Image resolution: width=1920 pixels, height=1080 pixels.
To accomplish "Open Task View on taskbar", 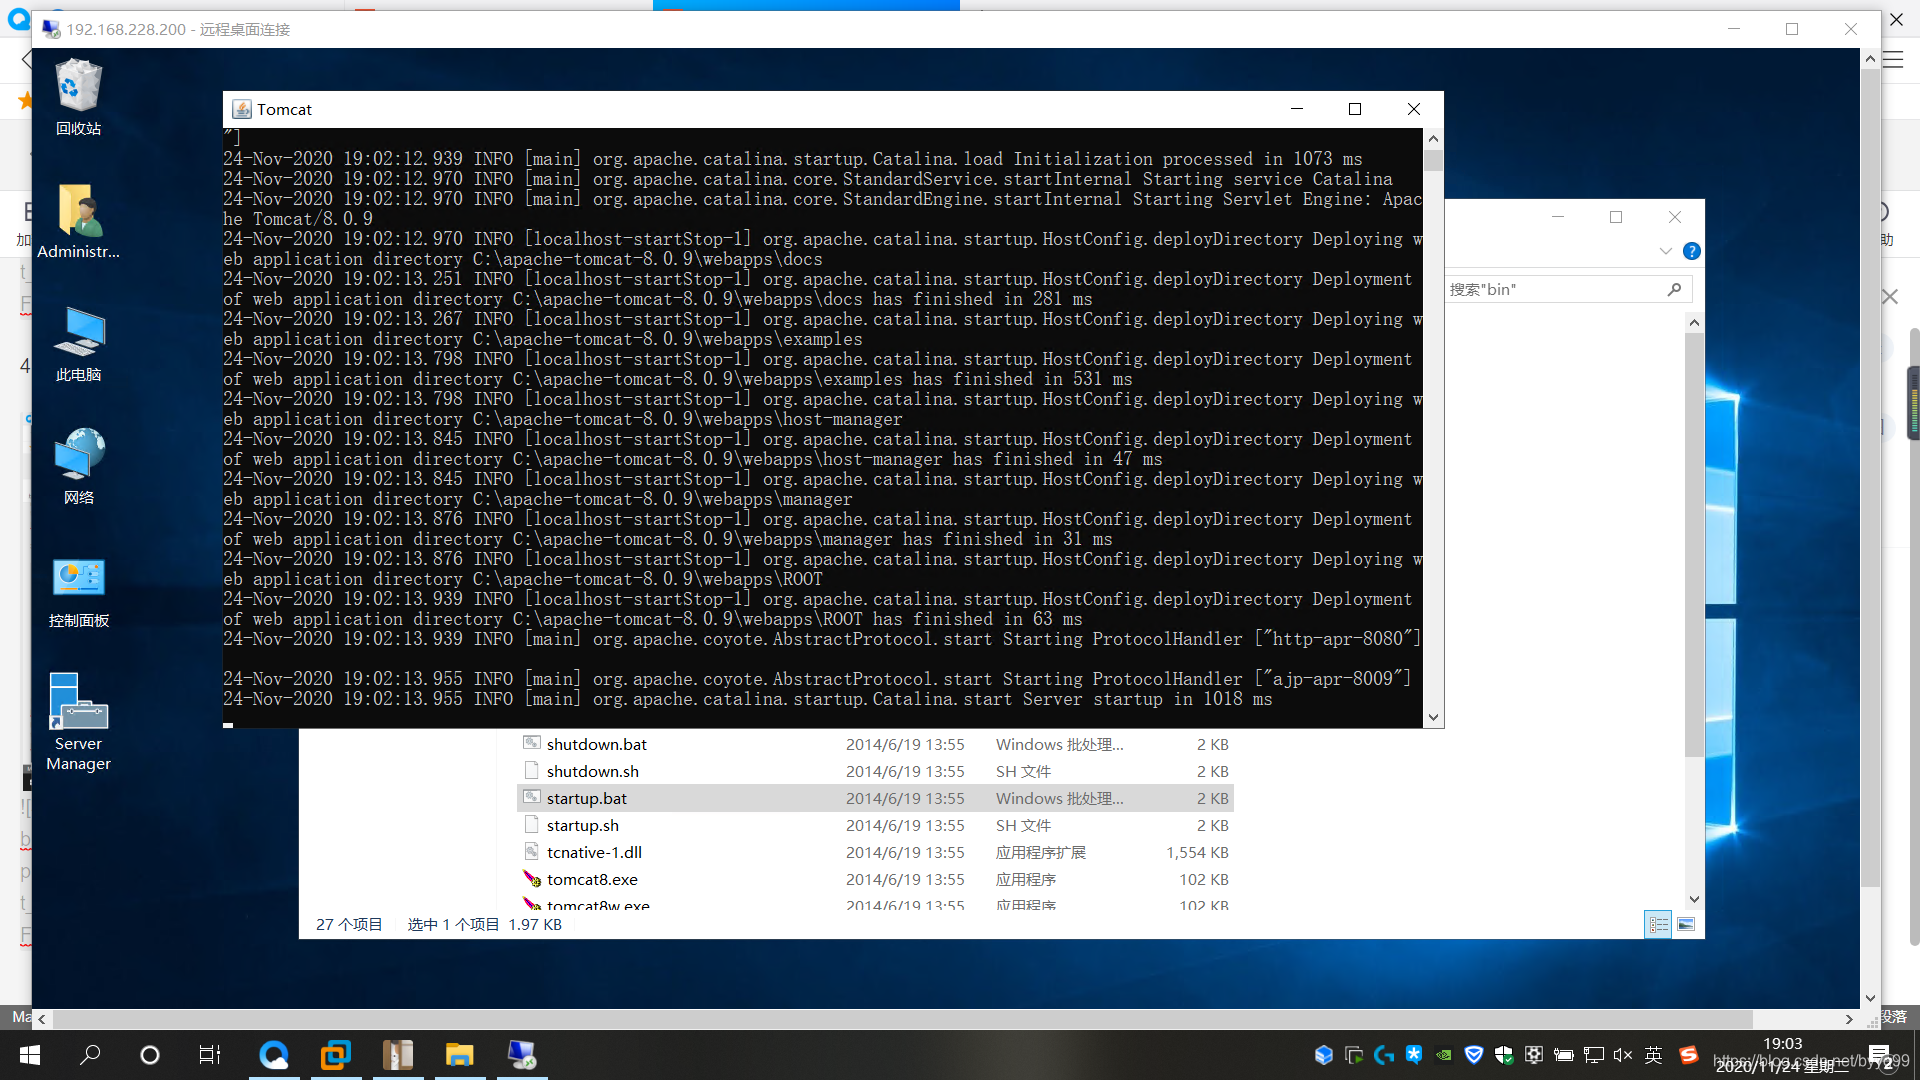I will [210, 1055].
